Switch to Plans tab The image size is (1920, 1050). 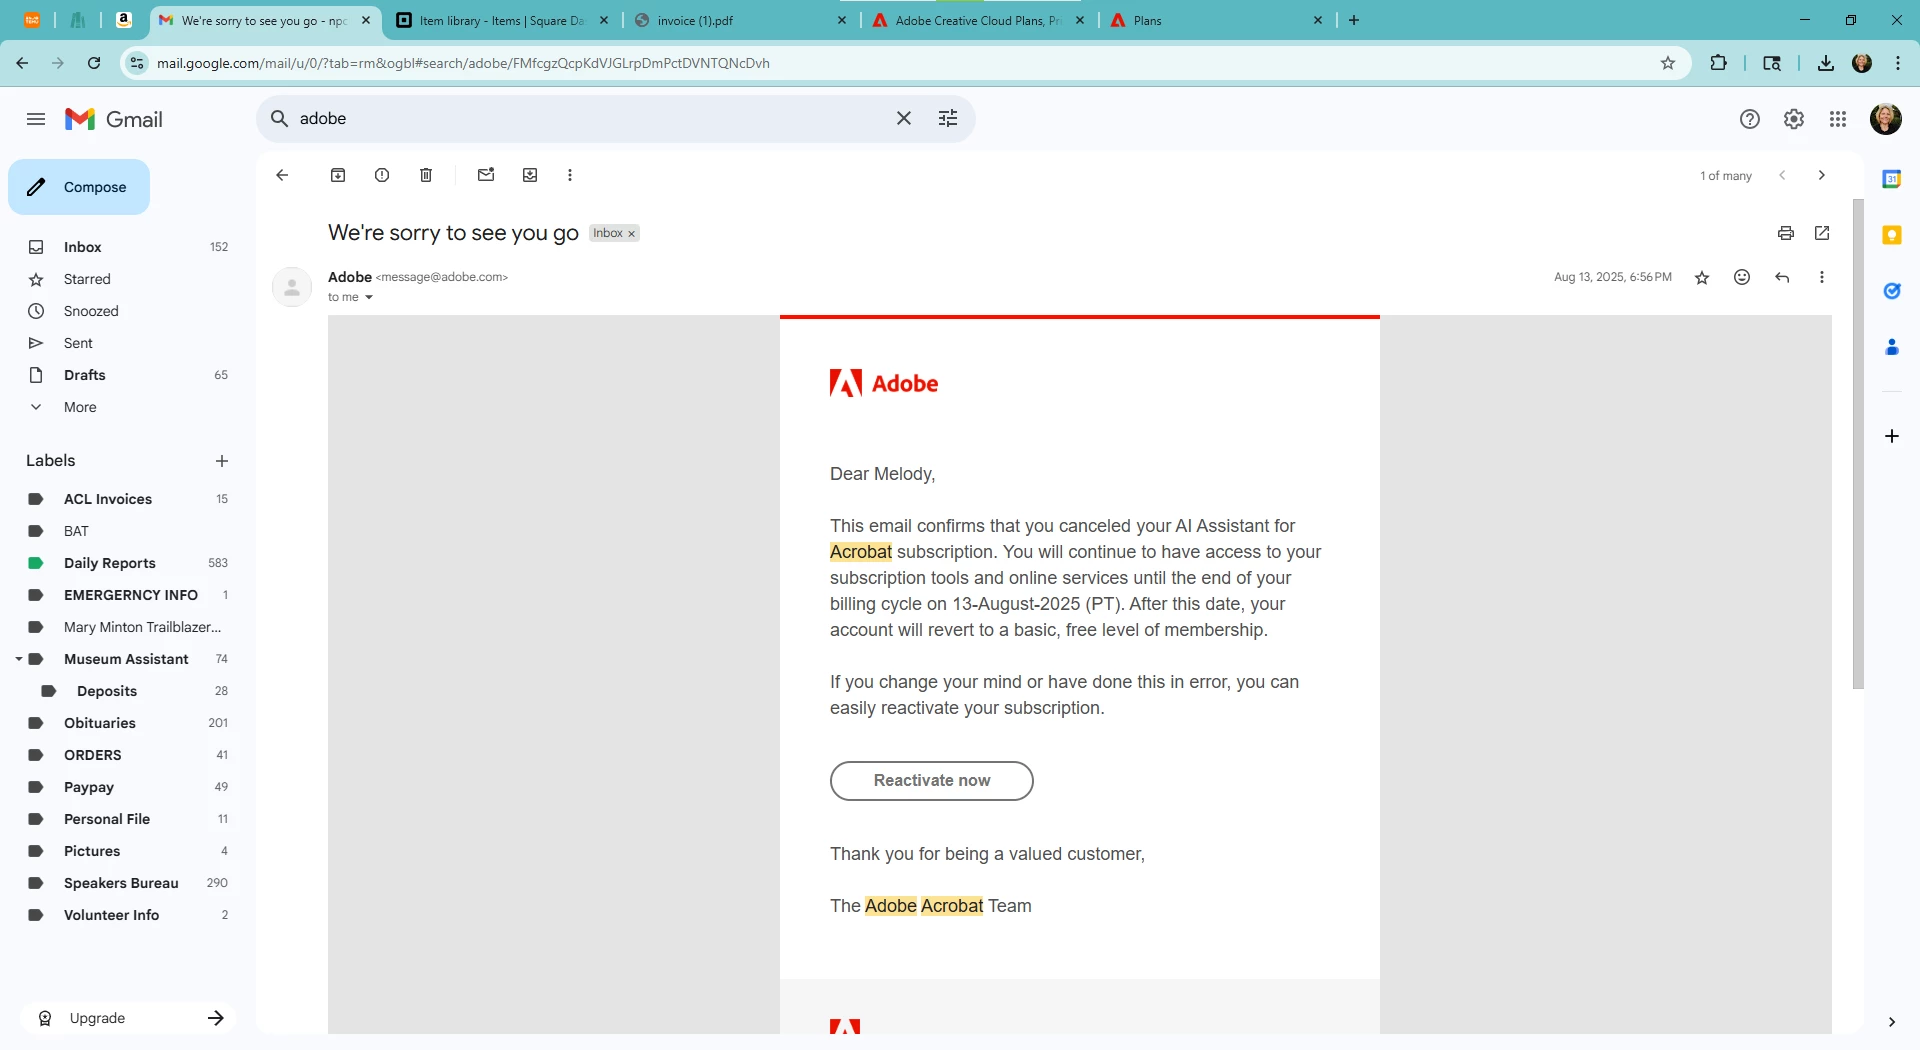tap(1216, 20)
